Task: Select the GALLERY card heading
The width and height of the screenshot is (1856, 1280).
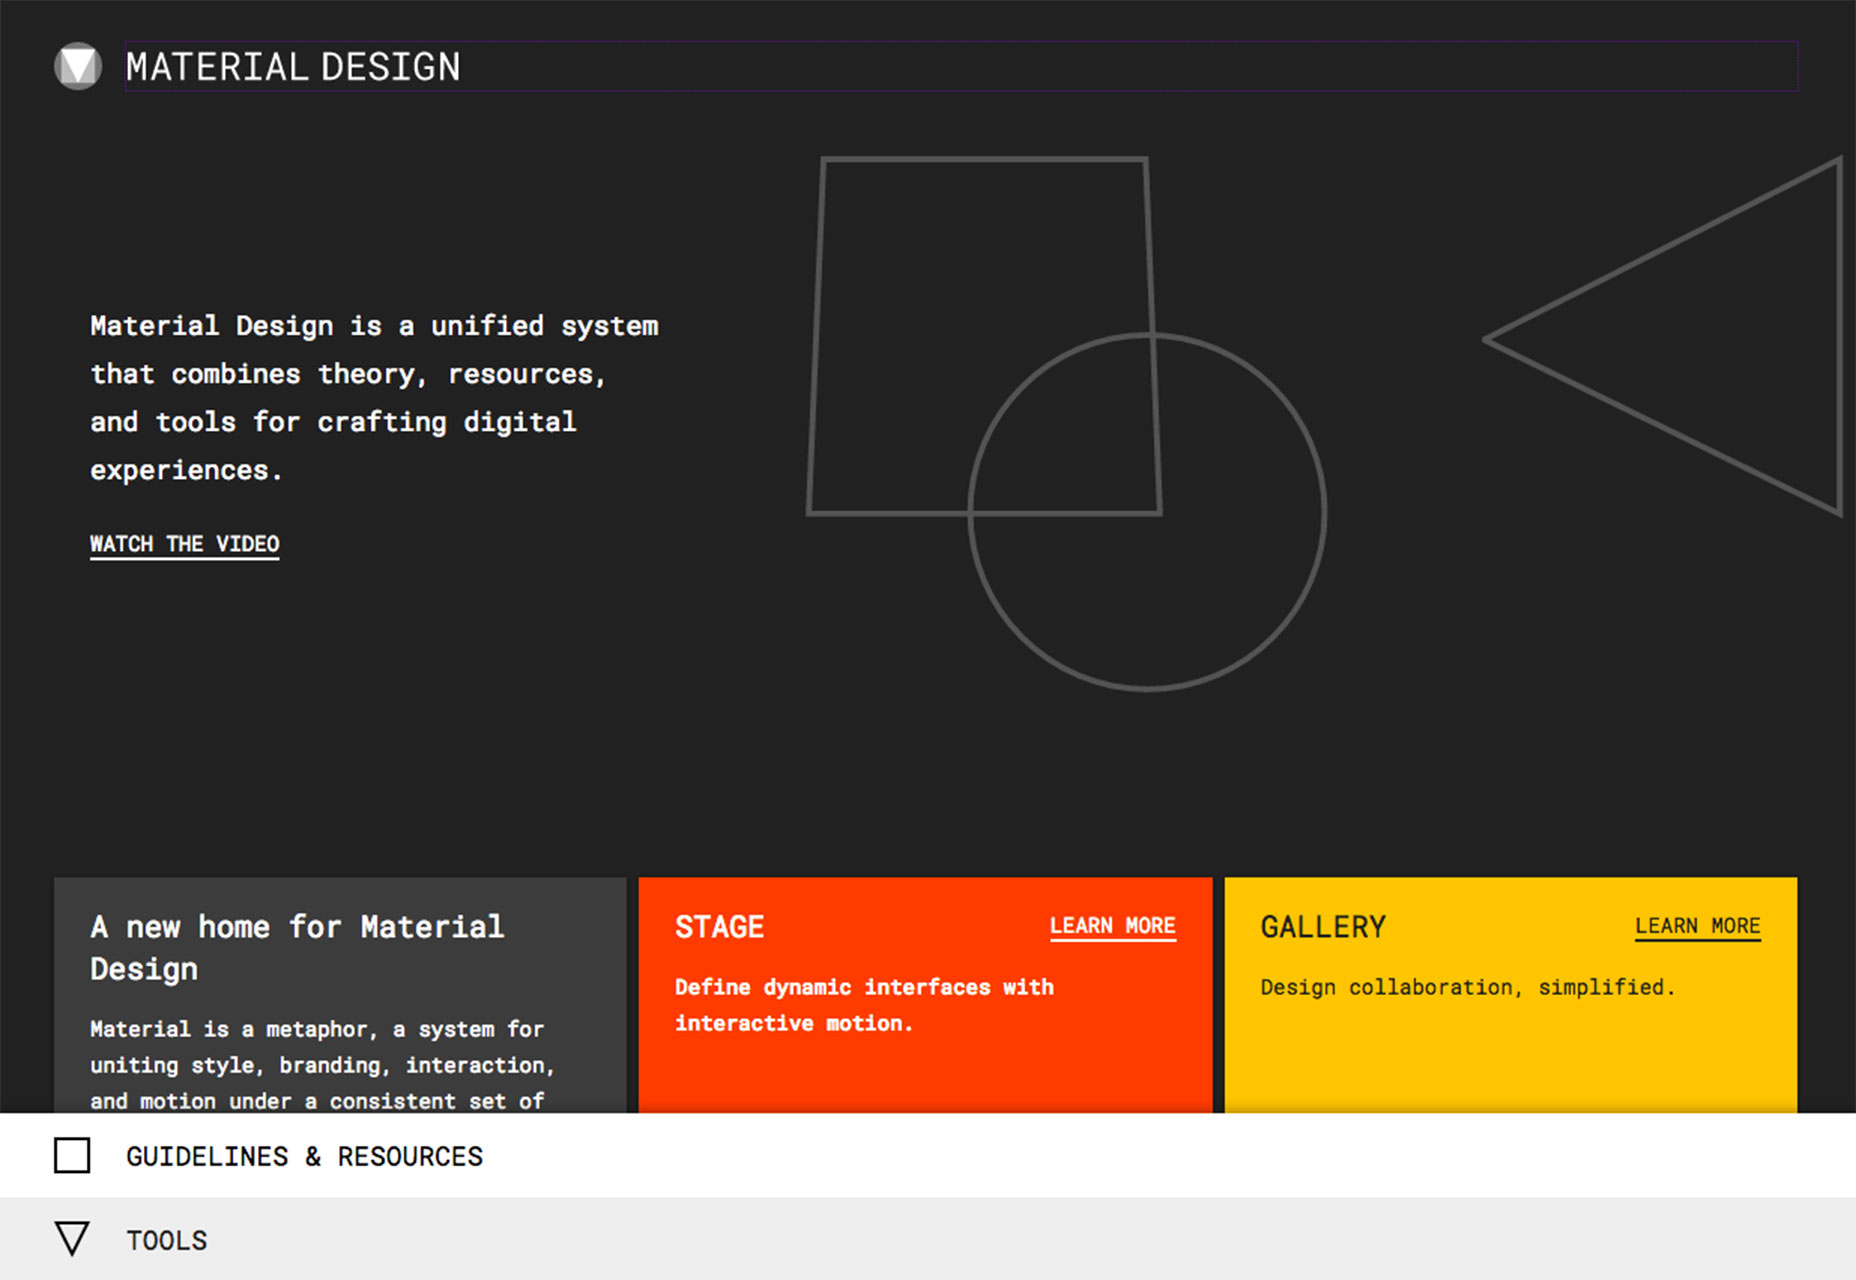Action: click(x=1323, y=927)
